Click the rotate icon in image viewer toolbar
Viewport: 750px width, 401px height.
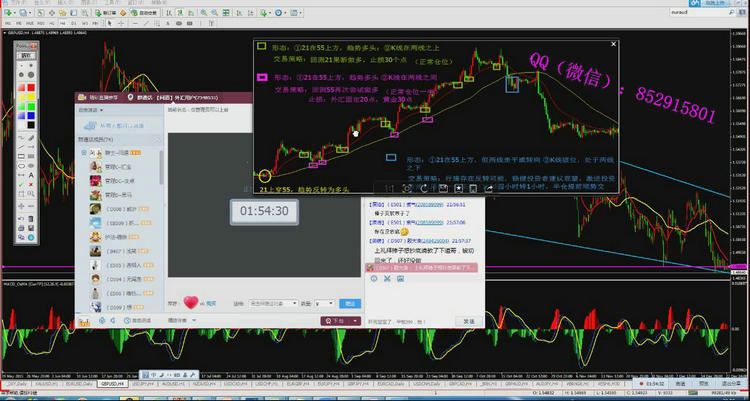coord(423,189)
